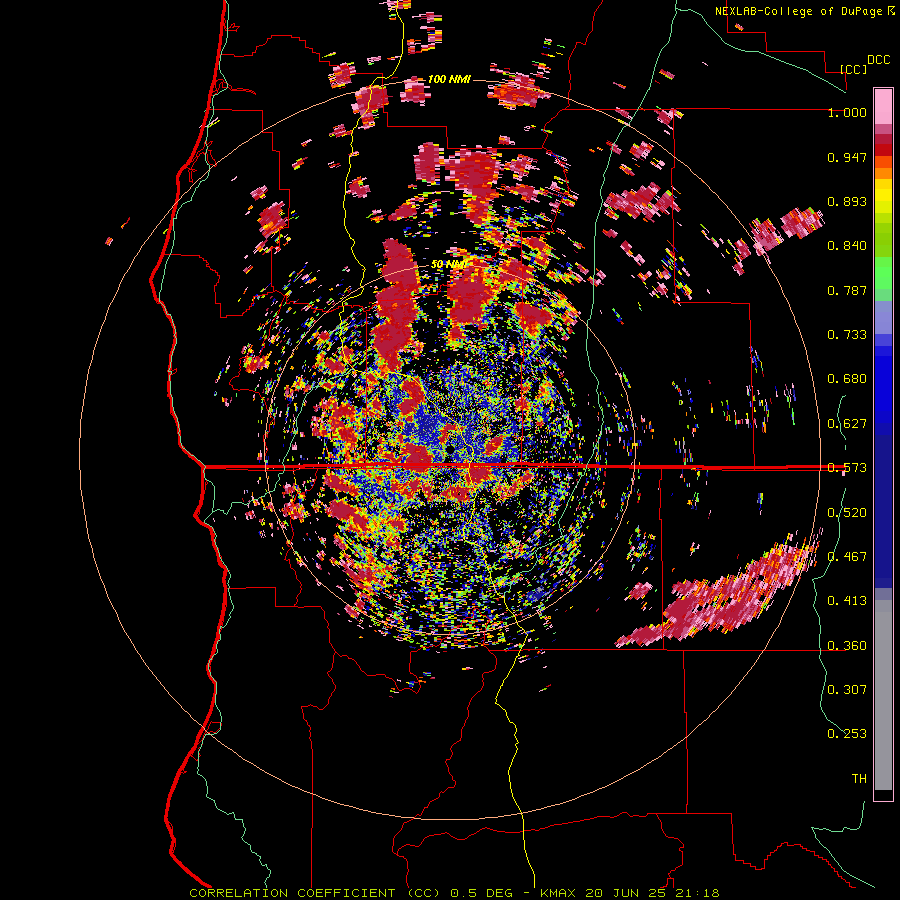This screenshot has height=900, width=900.
Task: Click the 20 JUN 25 date text
Action: [626, 893]
